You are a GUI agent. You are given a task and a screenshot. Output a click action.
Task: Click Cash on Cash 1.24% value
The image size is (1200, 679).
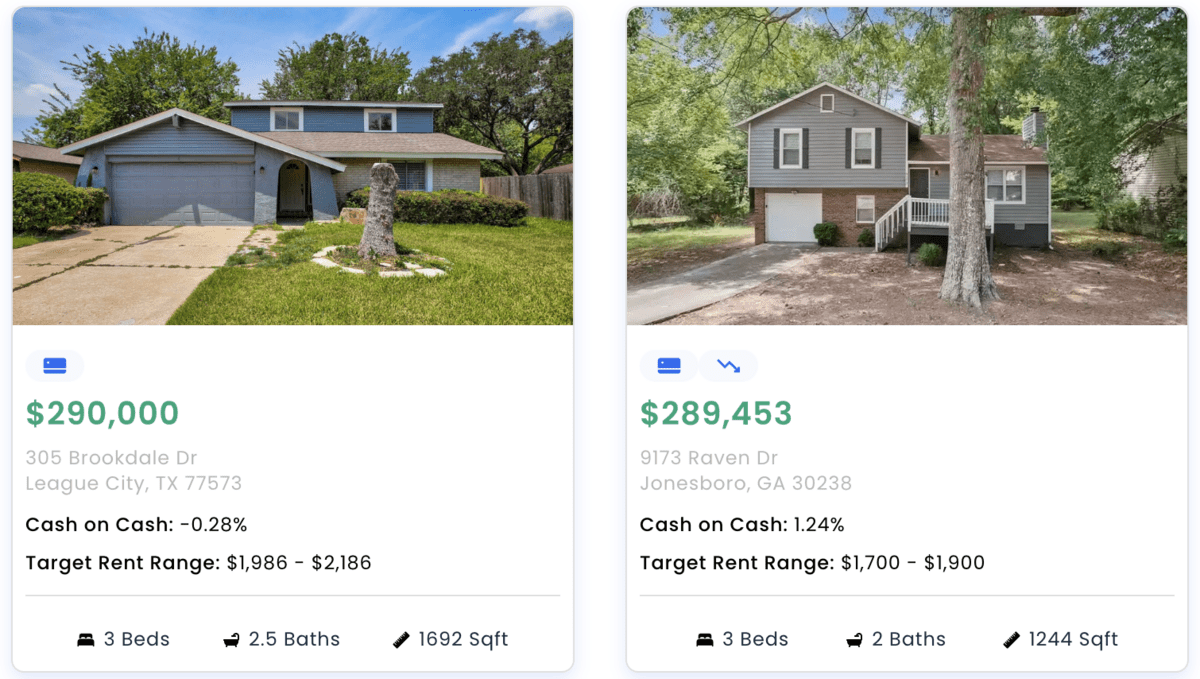(x=819, y=525)
